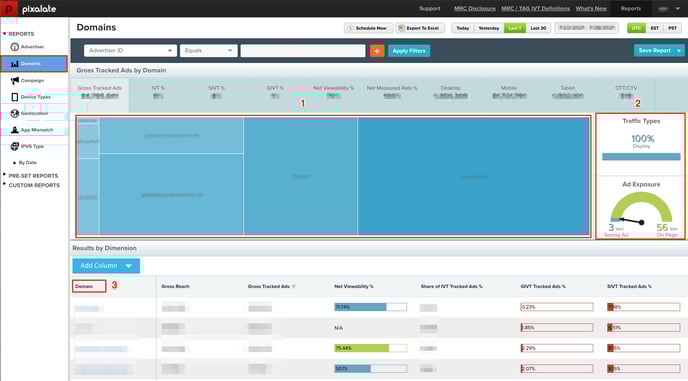Open the By Date sub-report
This screenshot has width=688, height=381.
click(28, 162)
